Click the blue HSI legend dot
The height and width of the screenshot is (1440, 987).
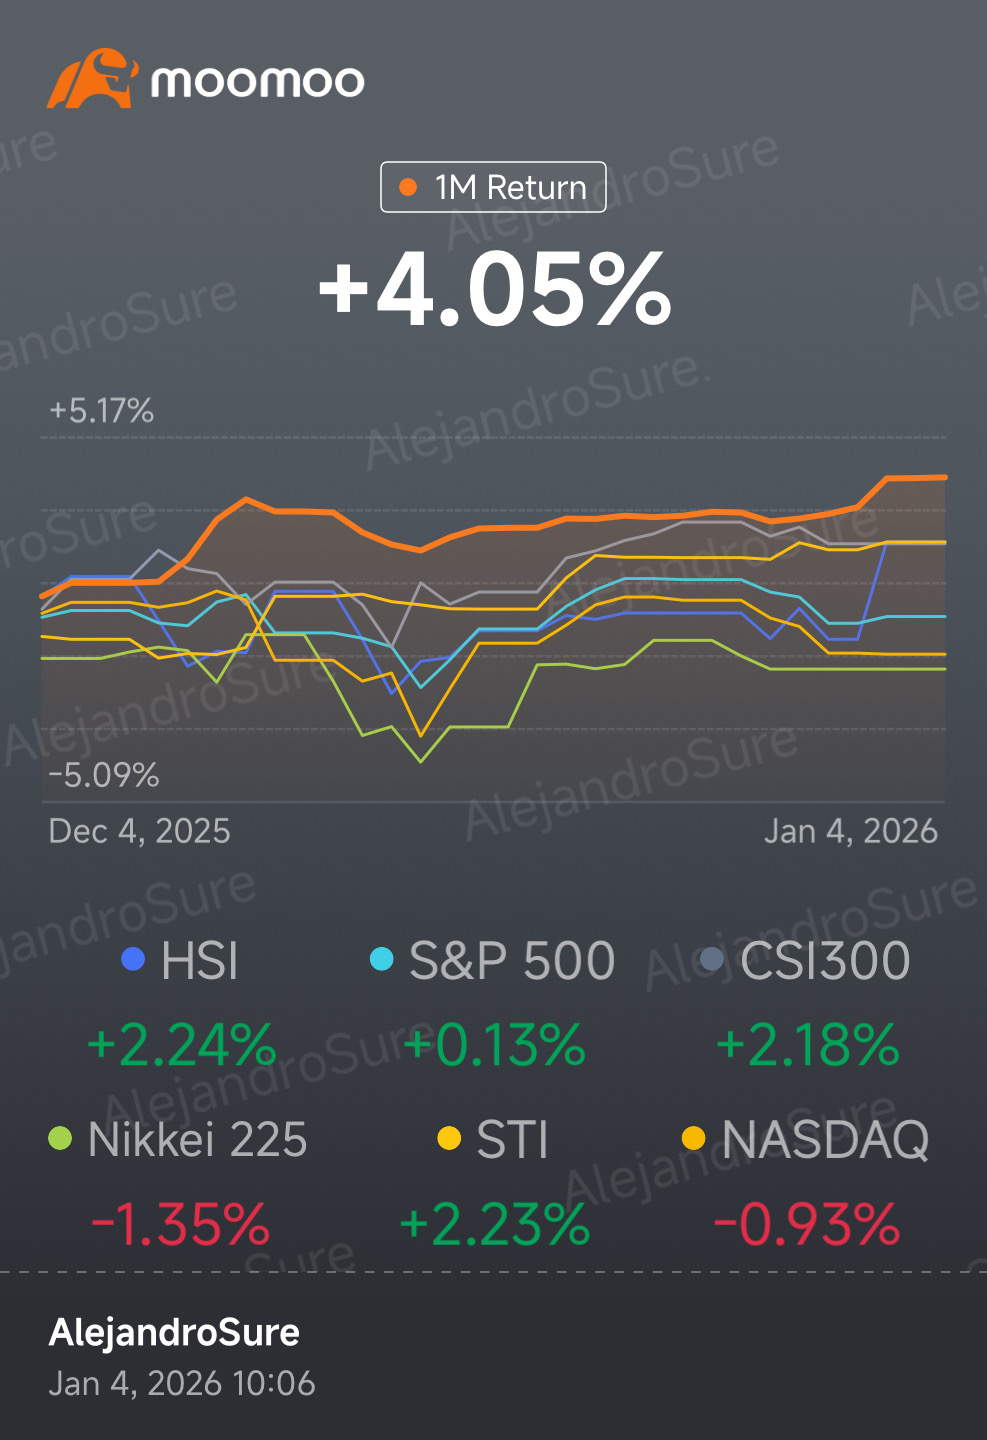pyautogui.click(x=133, y=960)
